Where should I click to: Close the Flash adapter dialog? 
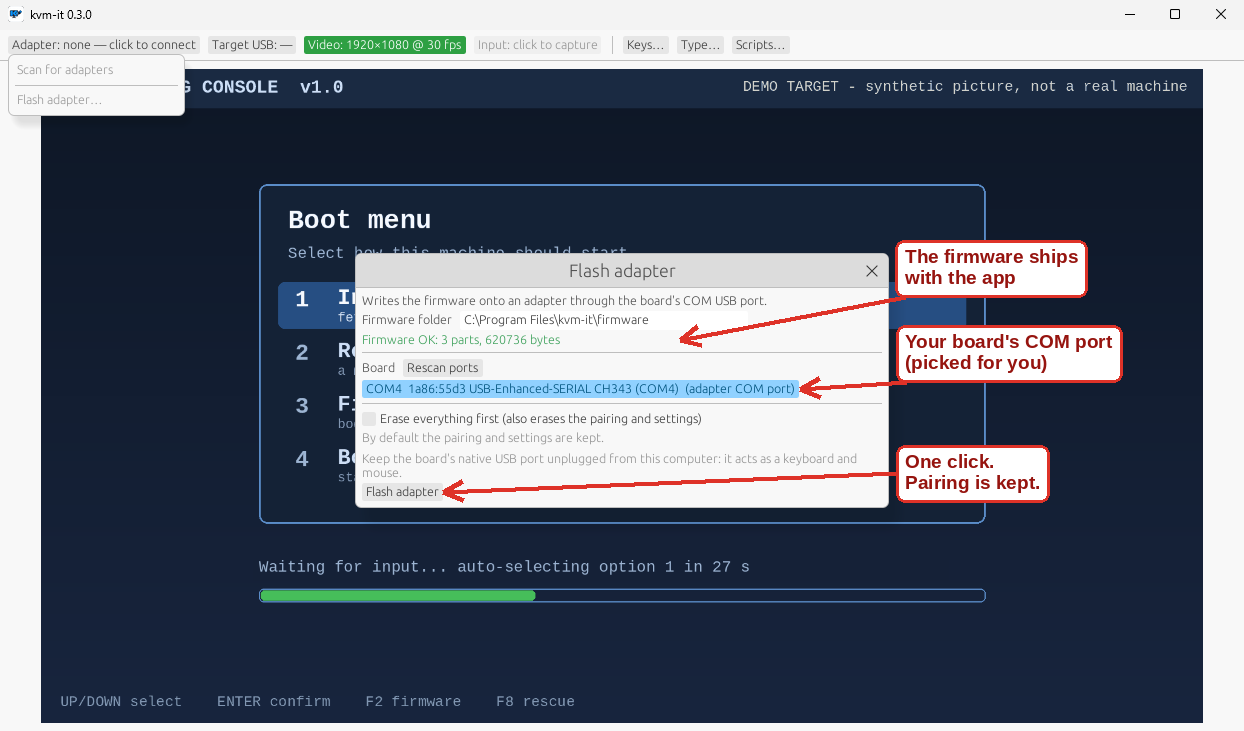coord(872,271)
